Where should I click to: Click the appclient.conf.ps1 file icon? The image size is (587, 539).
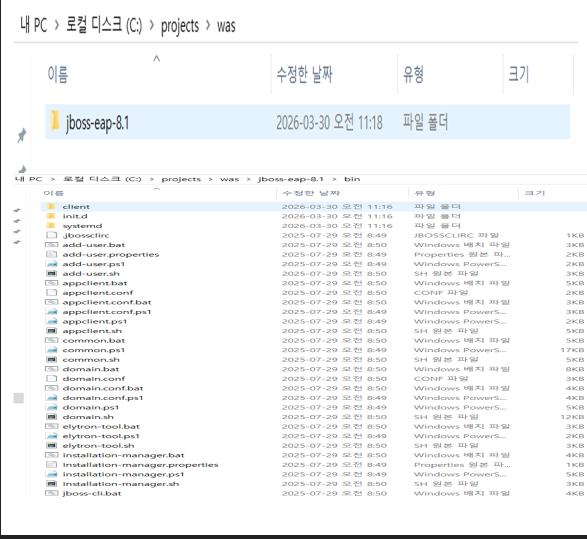(51, 311)
